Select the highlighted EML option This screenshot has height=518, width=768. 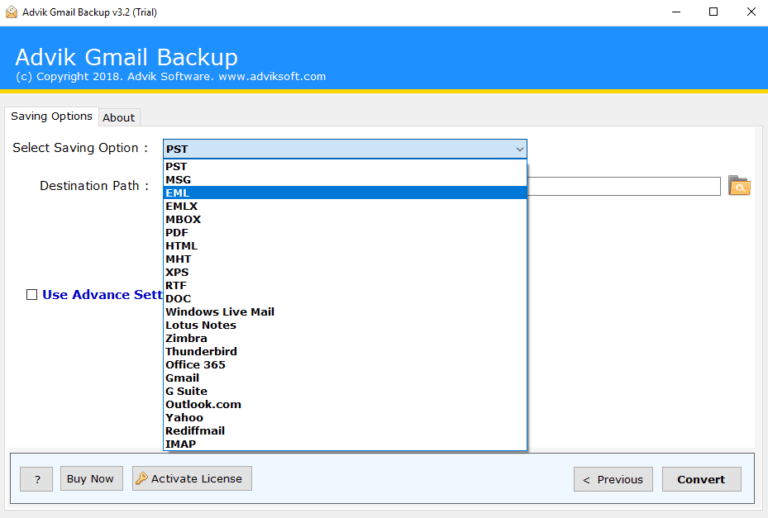(x=345, y=193)
